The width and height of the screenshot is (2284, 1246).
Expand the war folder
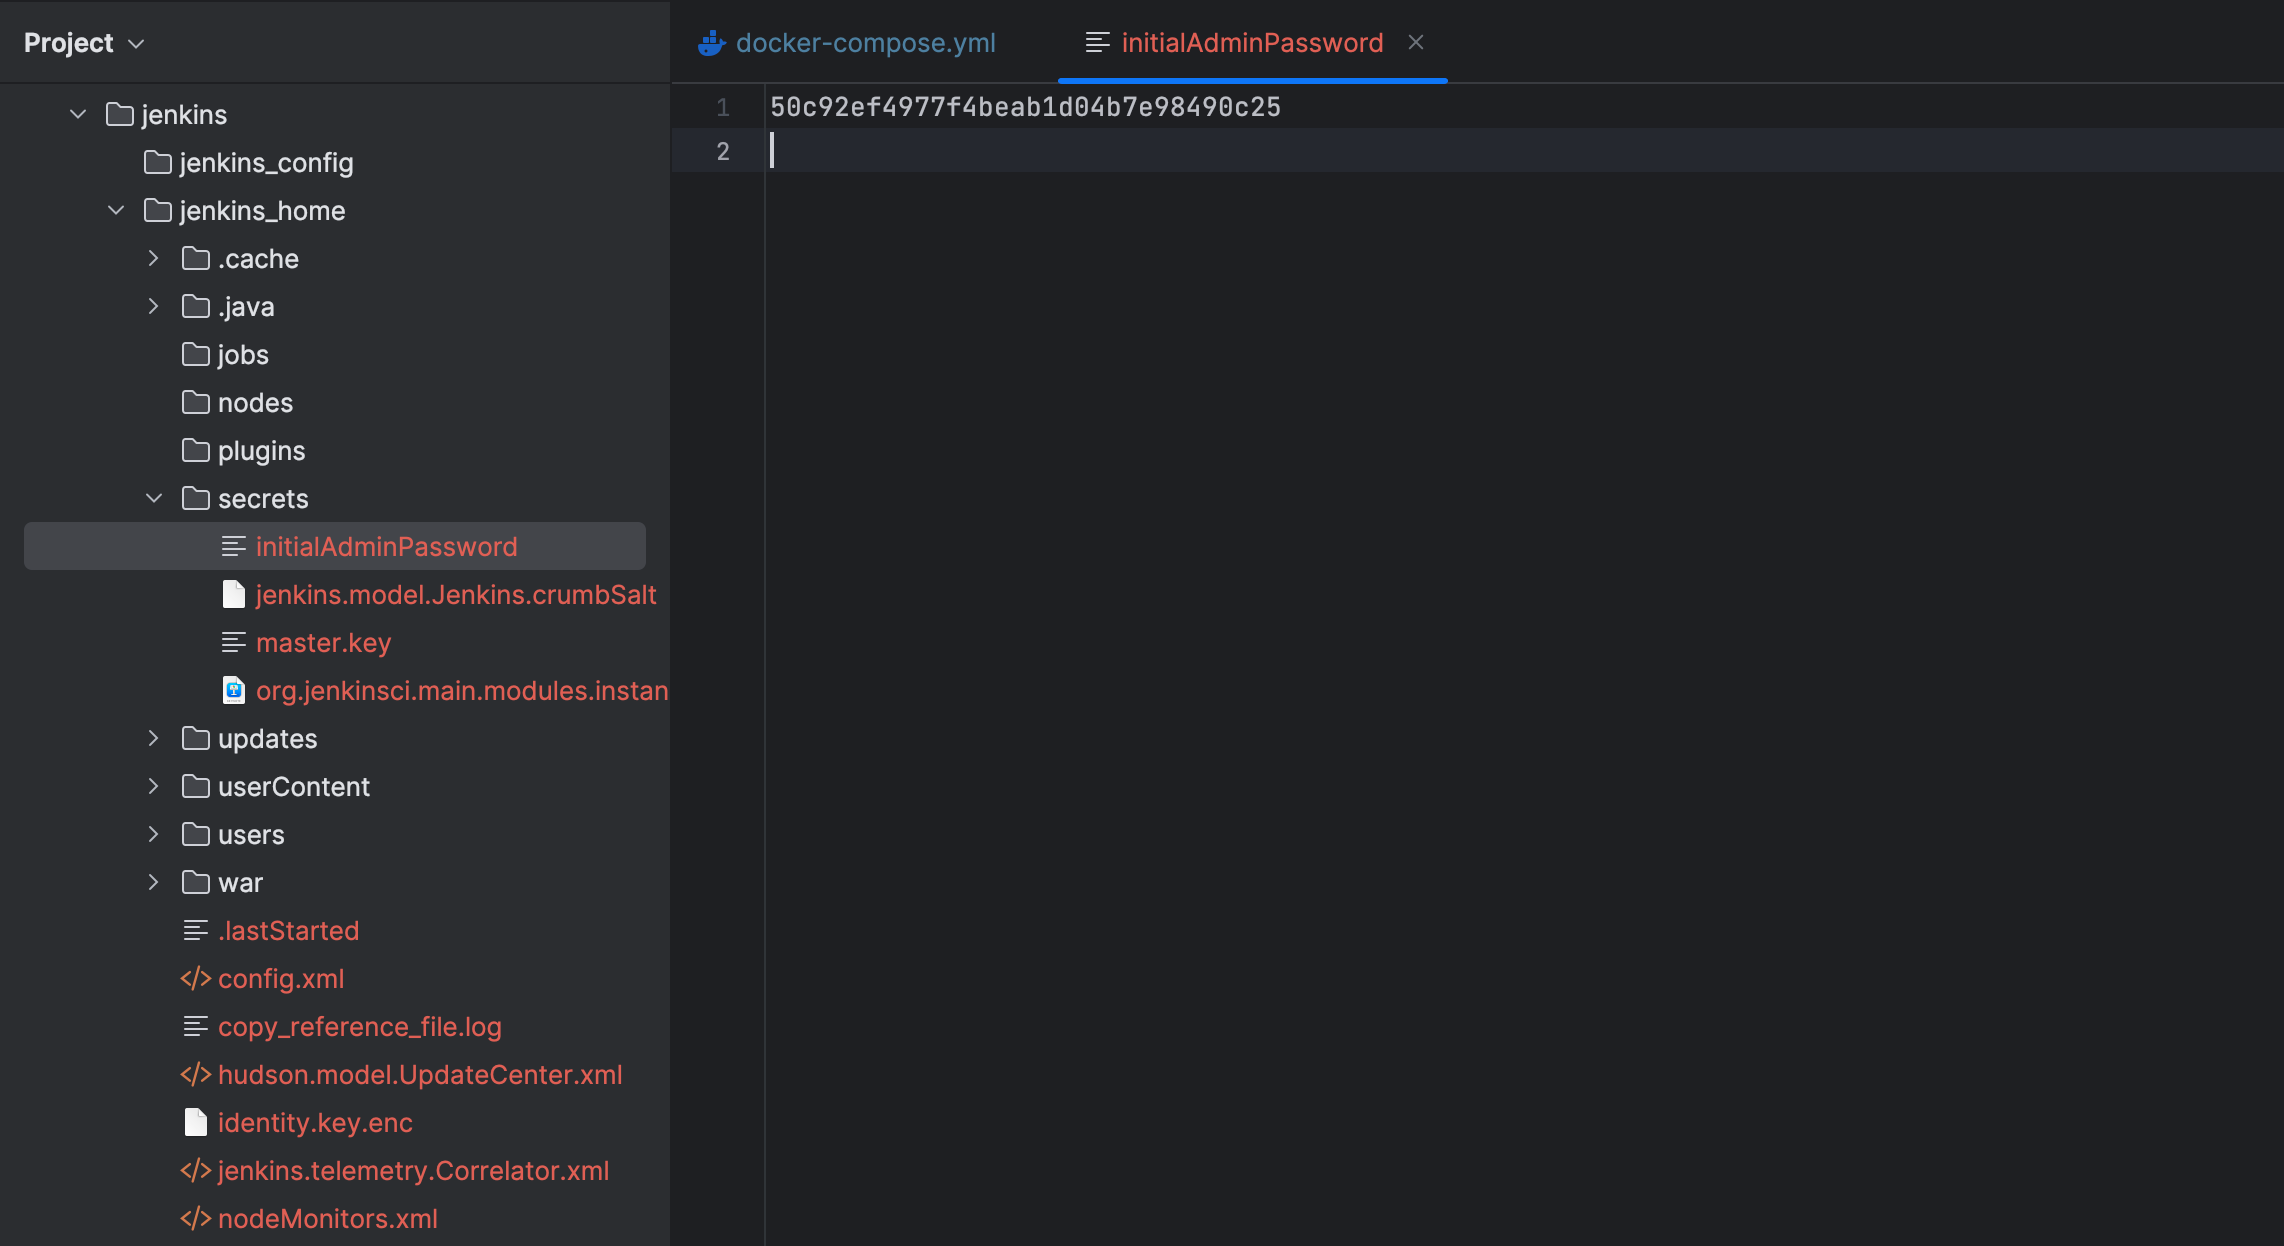[x=153, y=883]
